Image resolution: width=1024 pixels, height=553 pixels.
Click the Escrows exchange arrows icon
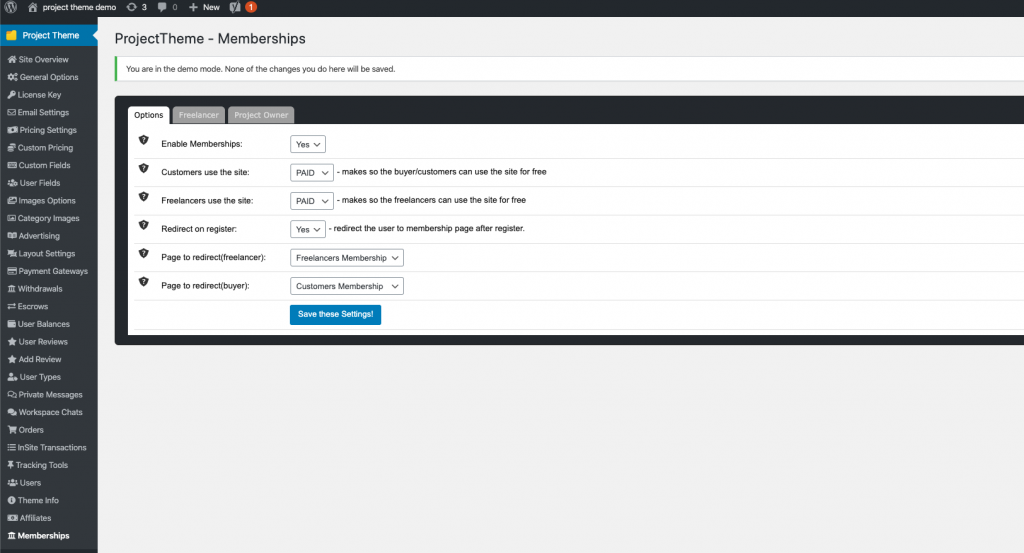click(x=11, y=306)
